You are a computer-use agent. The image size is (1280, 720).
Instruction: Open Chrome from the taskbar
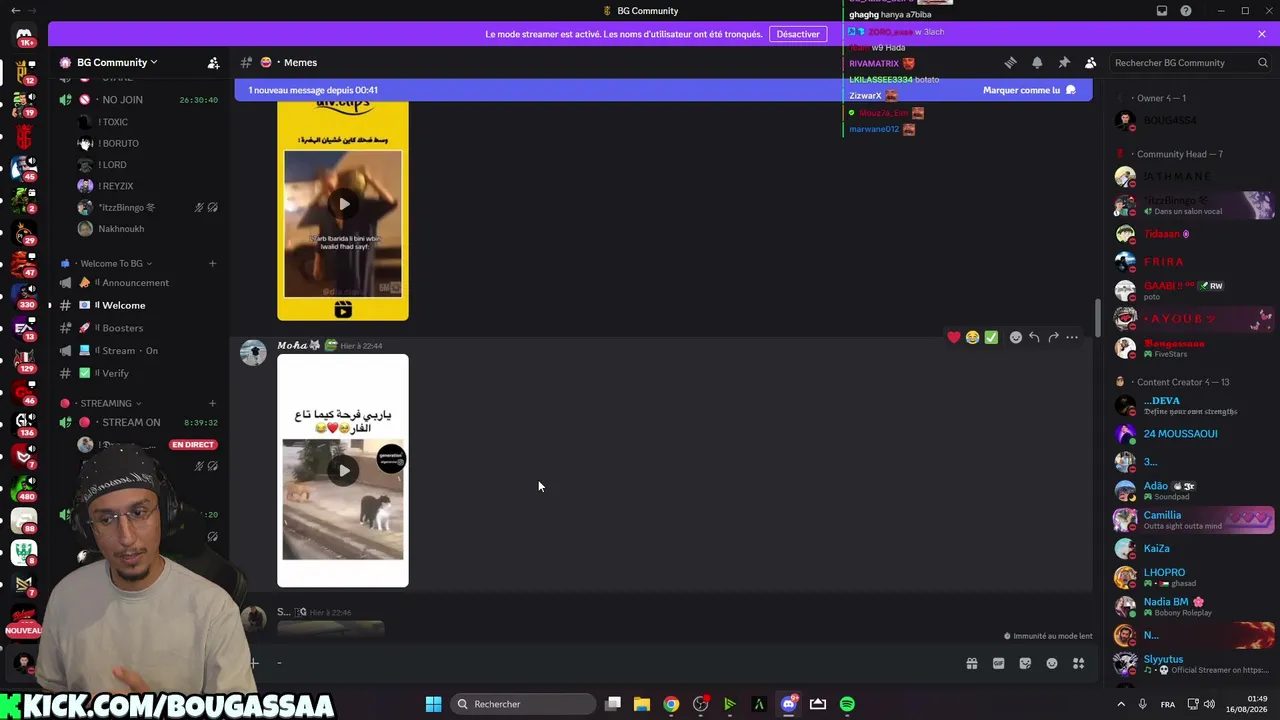[x=671, y=704]
